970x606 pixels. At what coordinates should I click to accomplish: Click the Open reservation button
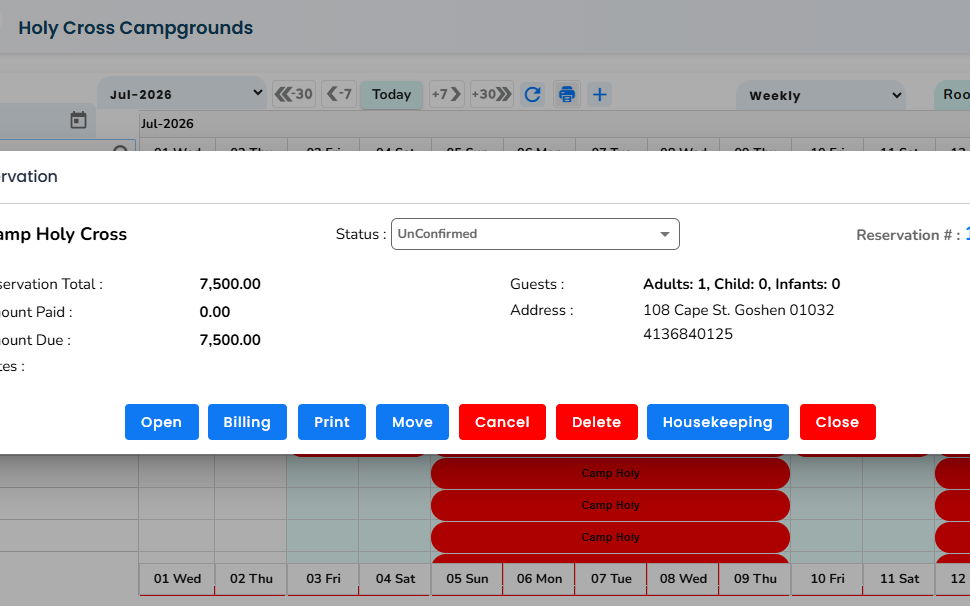161,422
